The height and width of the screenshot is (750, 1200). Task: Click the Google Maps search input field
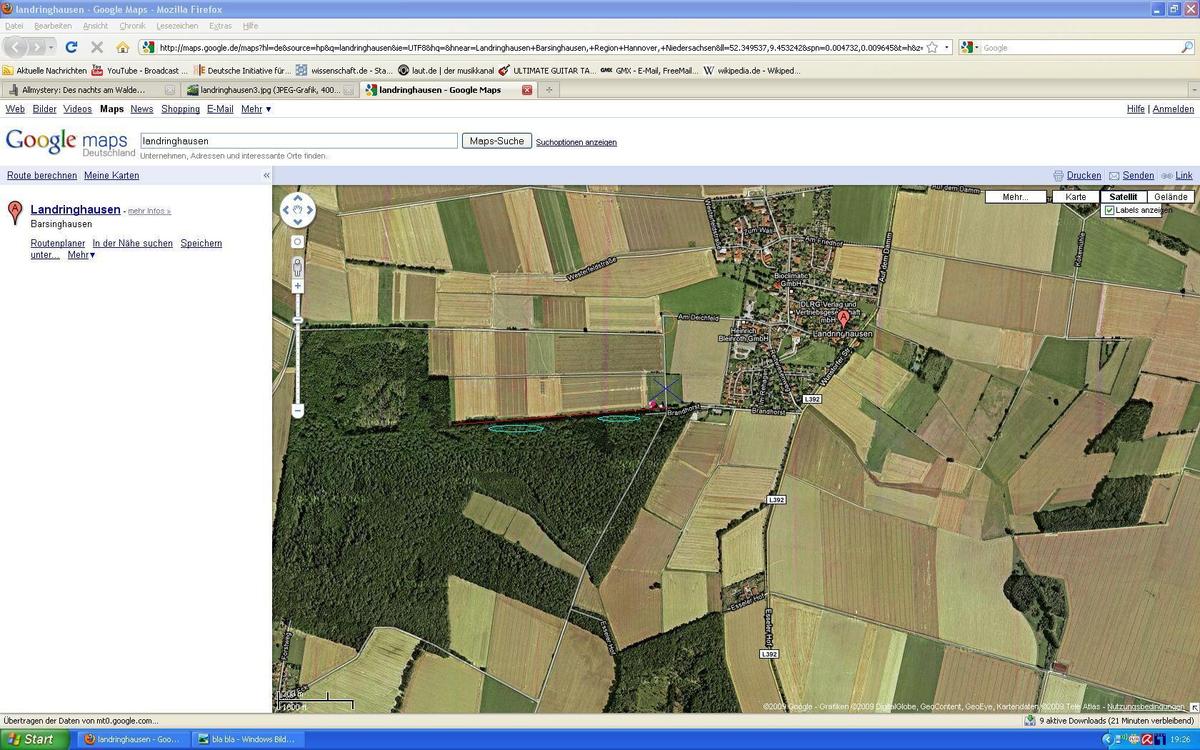point(298,141)
